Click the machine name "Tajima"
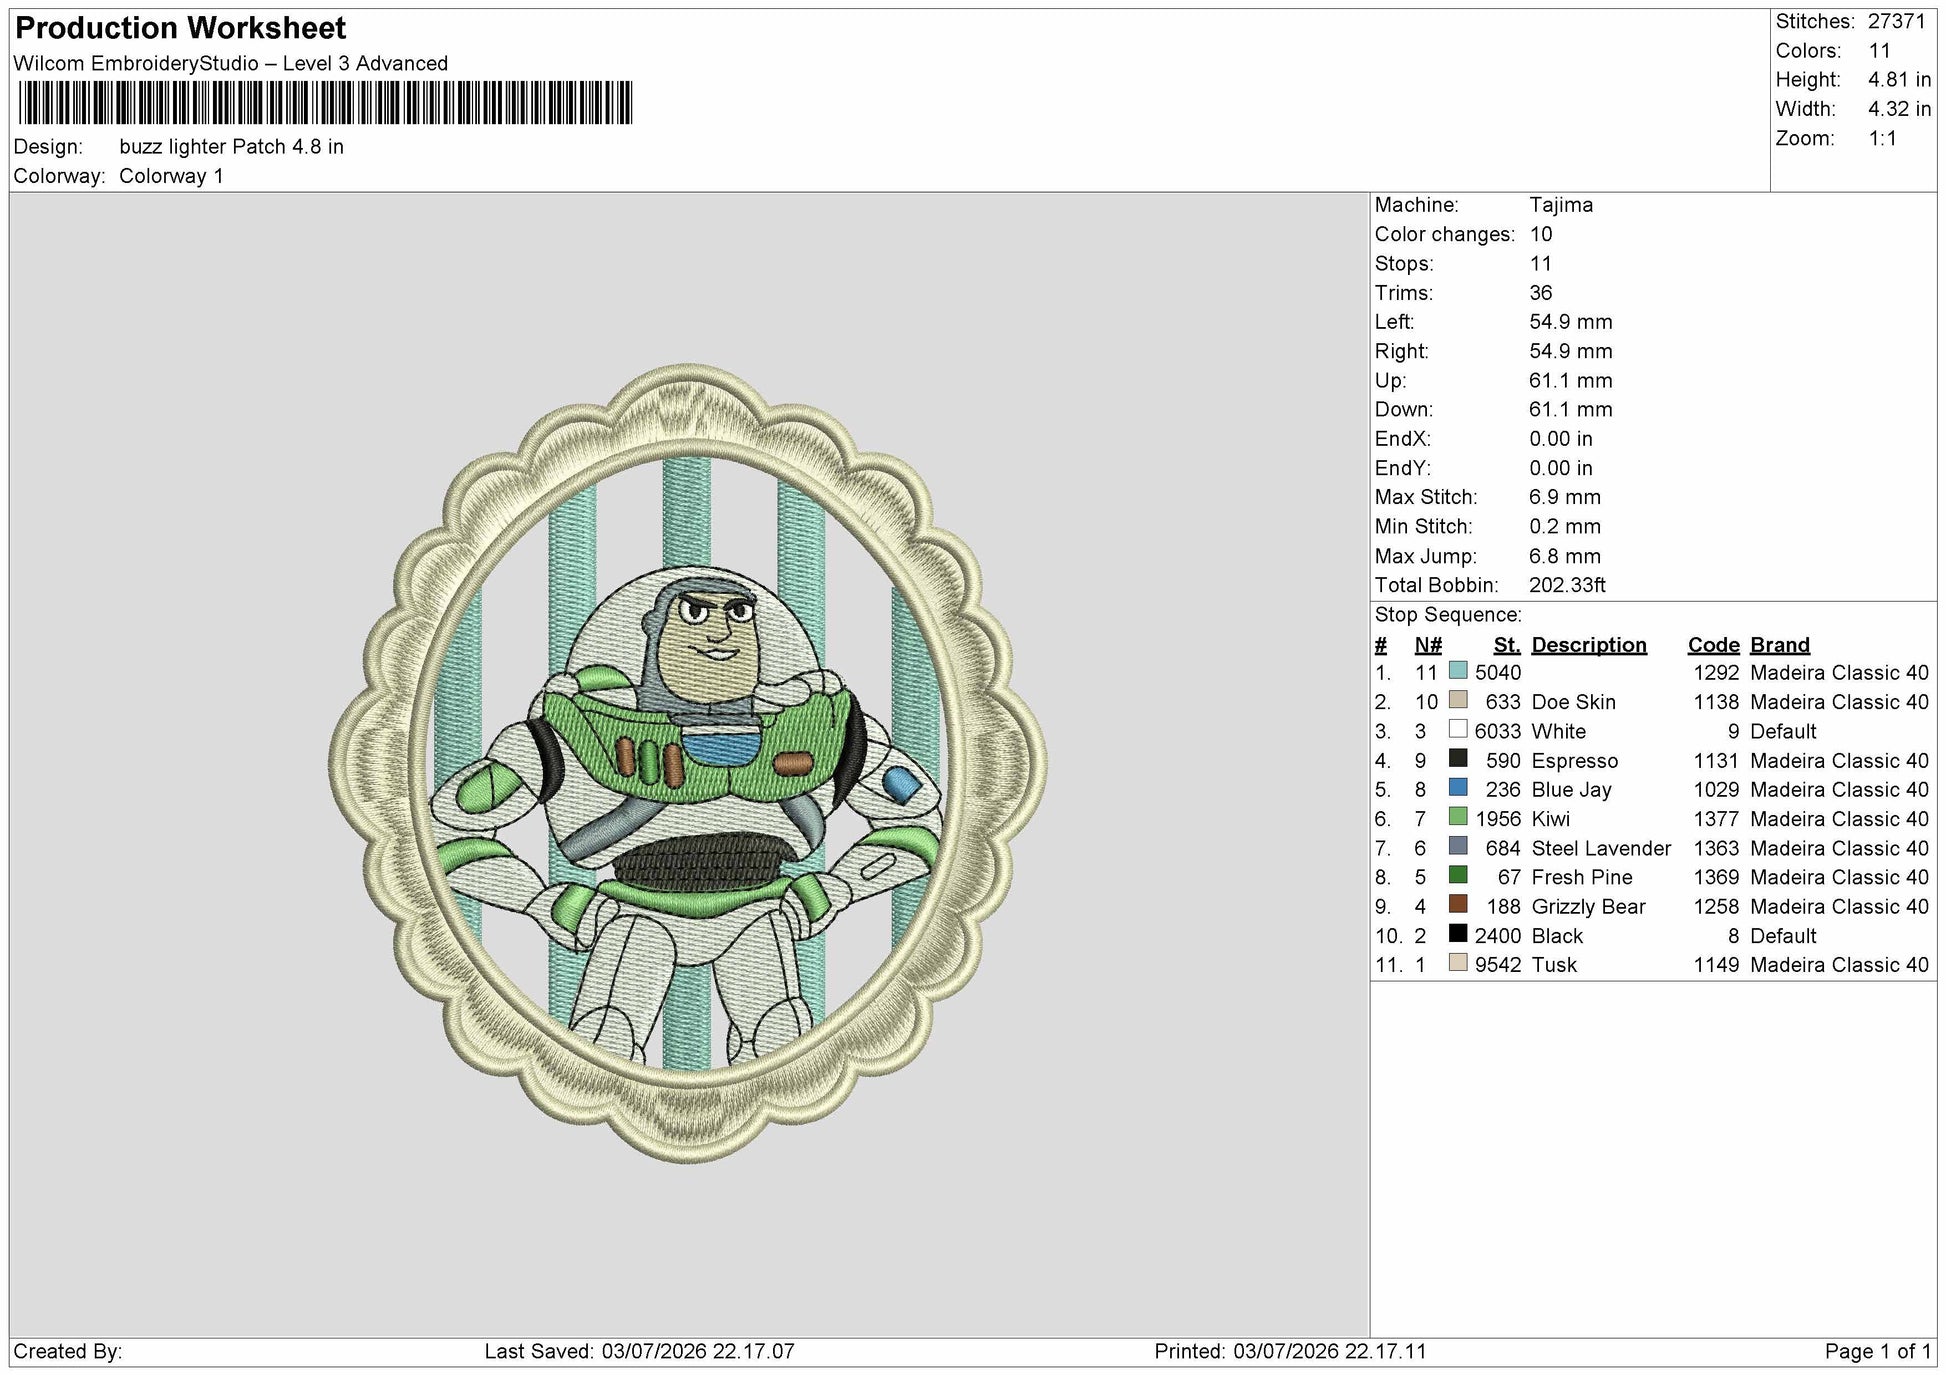The width and height of the screenshot is (1946, 1375). tap(1561, 205)
